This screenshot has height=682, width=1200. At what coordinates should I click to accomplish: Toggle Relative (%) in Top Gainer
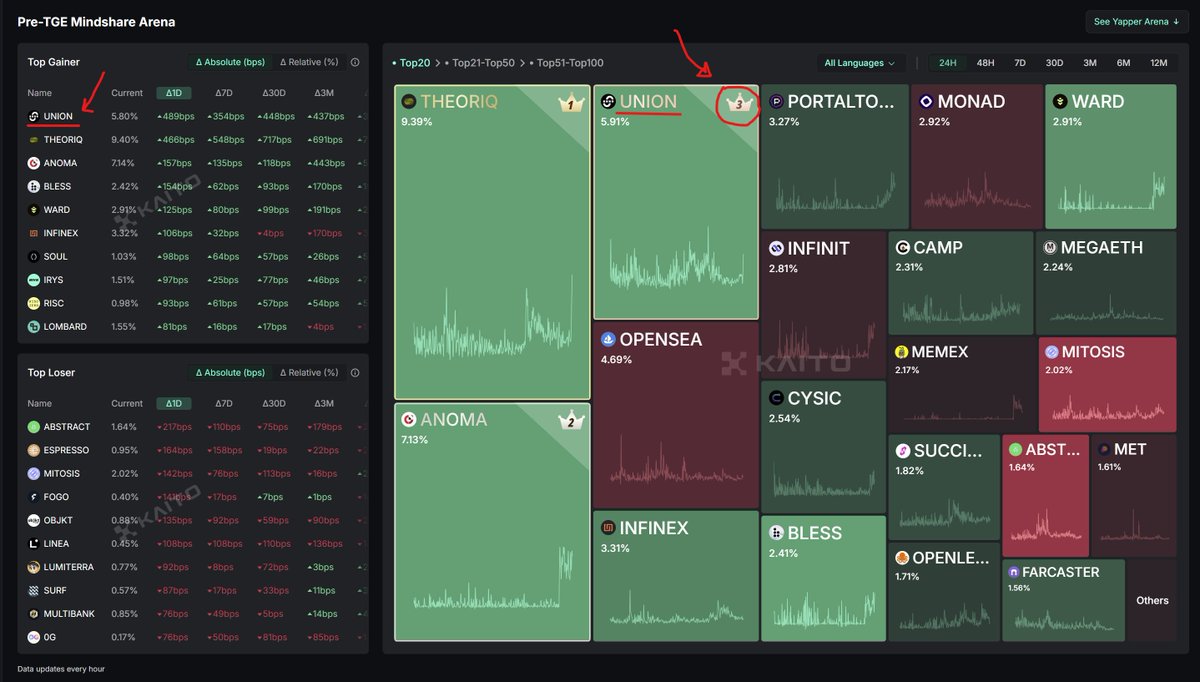pyautogui.click(x=308, y=62)
